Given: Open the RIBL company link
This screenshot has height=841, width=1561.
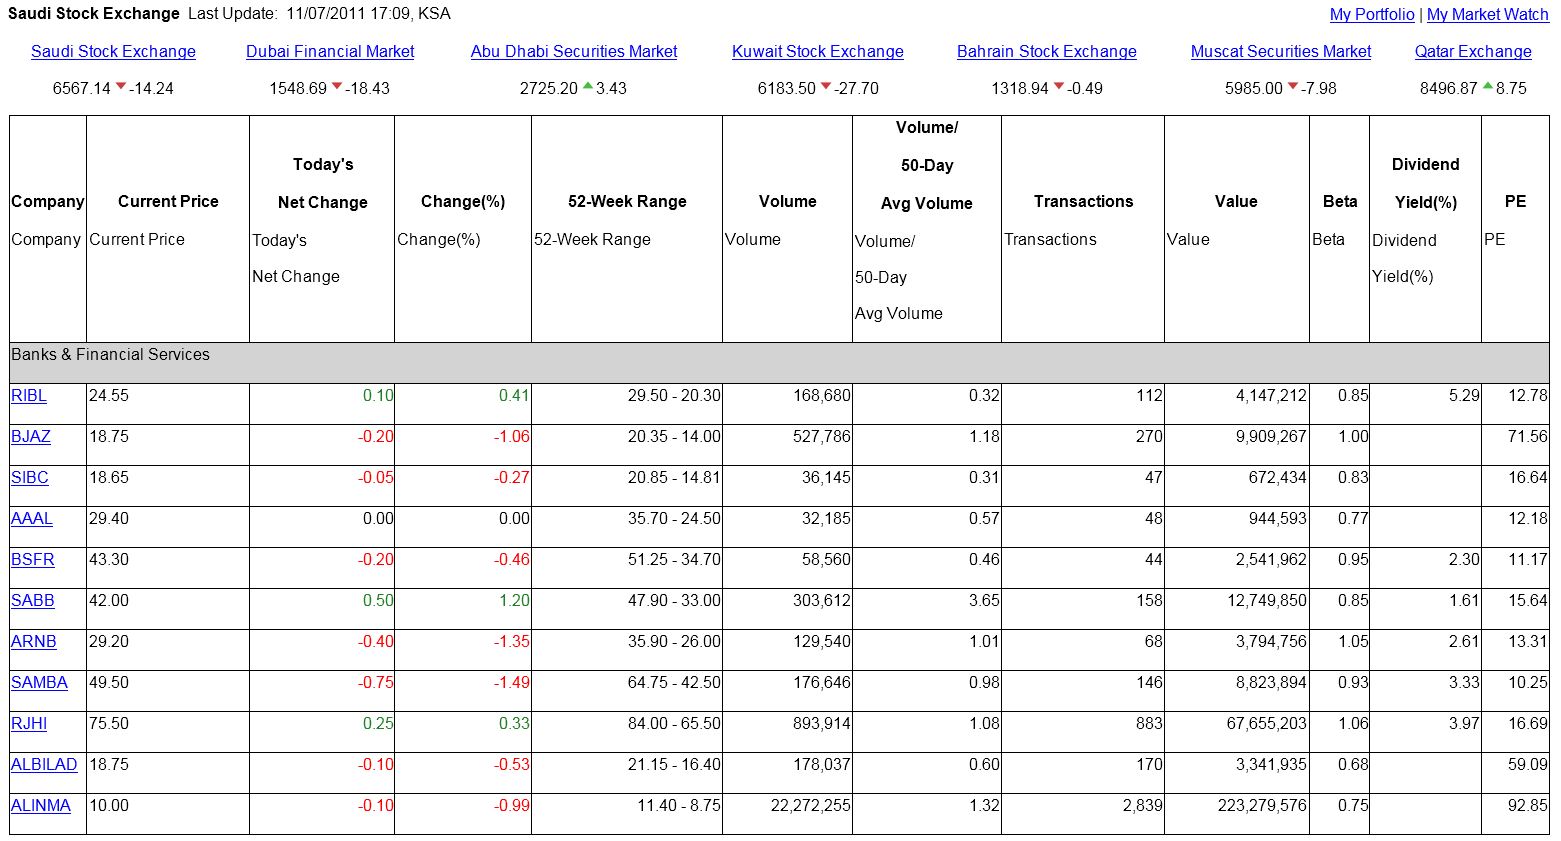Looking at the screenshot, I should point(29,395).
